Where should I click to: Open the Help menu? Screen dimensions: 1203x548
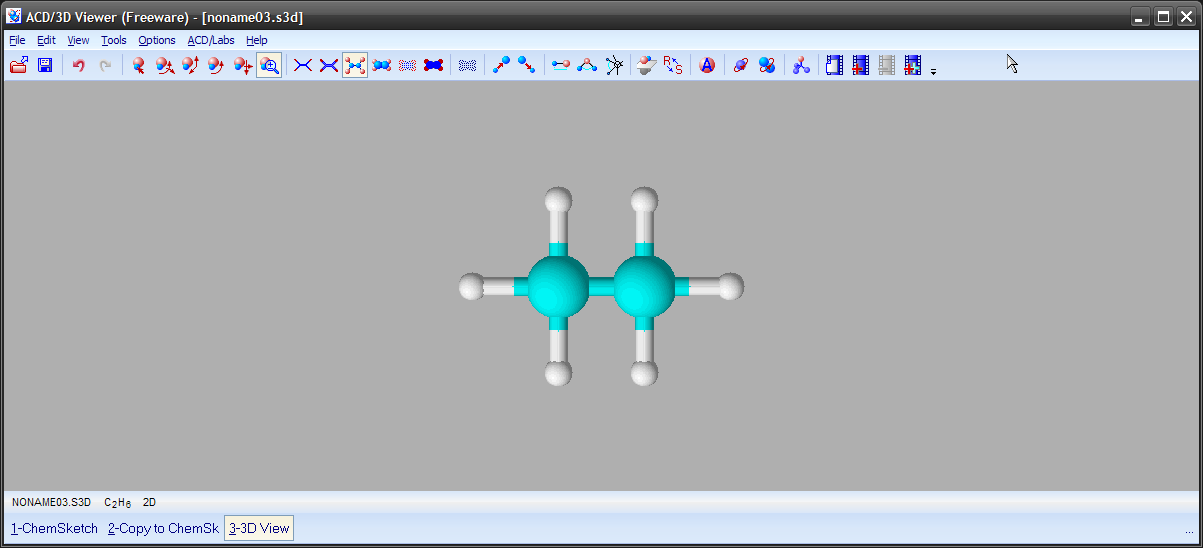(257, 40)
